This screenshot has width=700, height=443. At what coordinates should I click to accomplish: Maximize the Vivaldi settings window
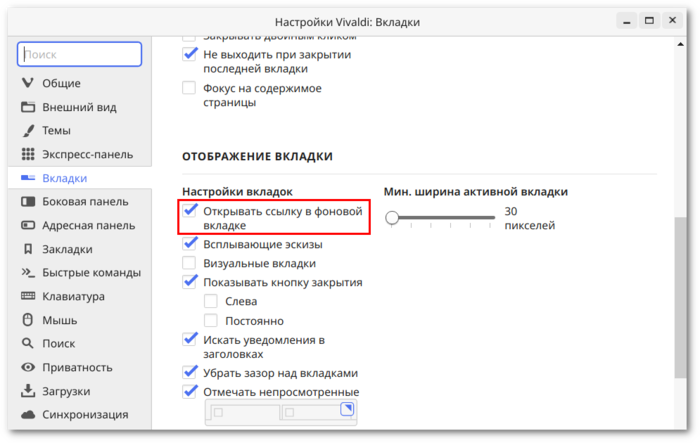pos(649,21)
